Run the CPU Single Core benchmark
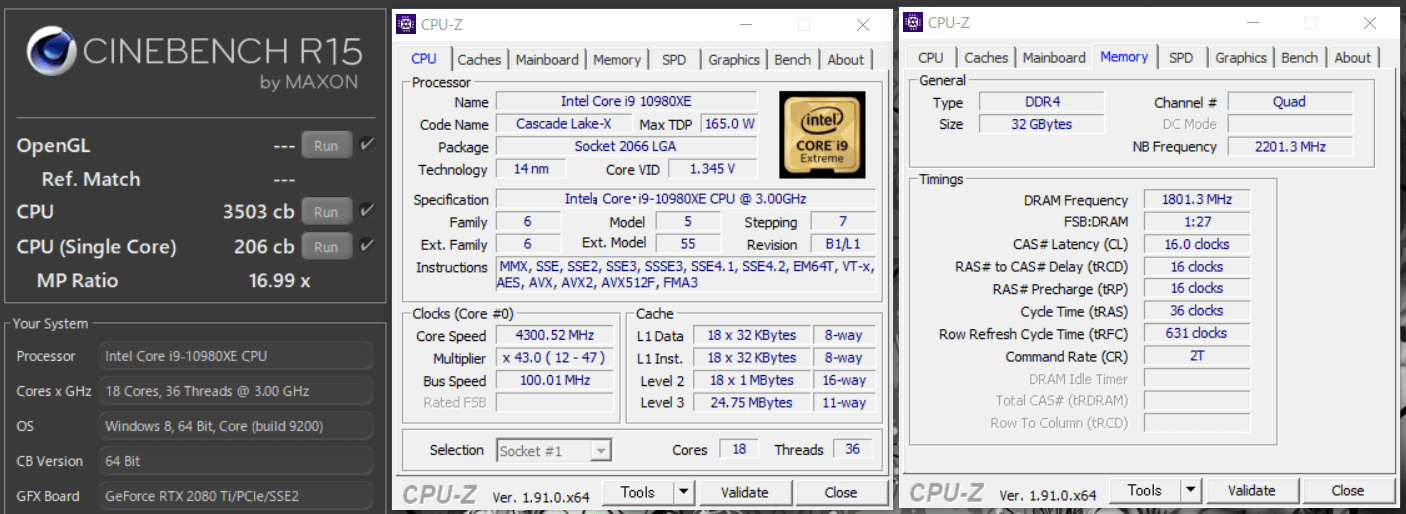The width and height of the screenshot is (1406, 514). pyautogui.click(x=326, y=246)
